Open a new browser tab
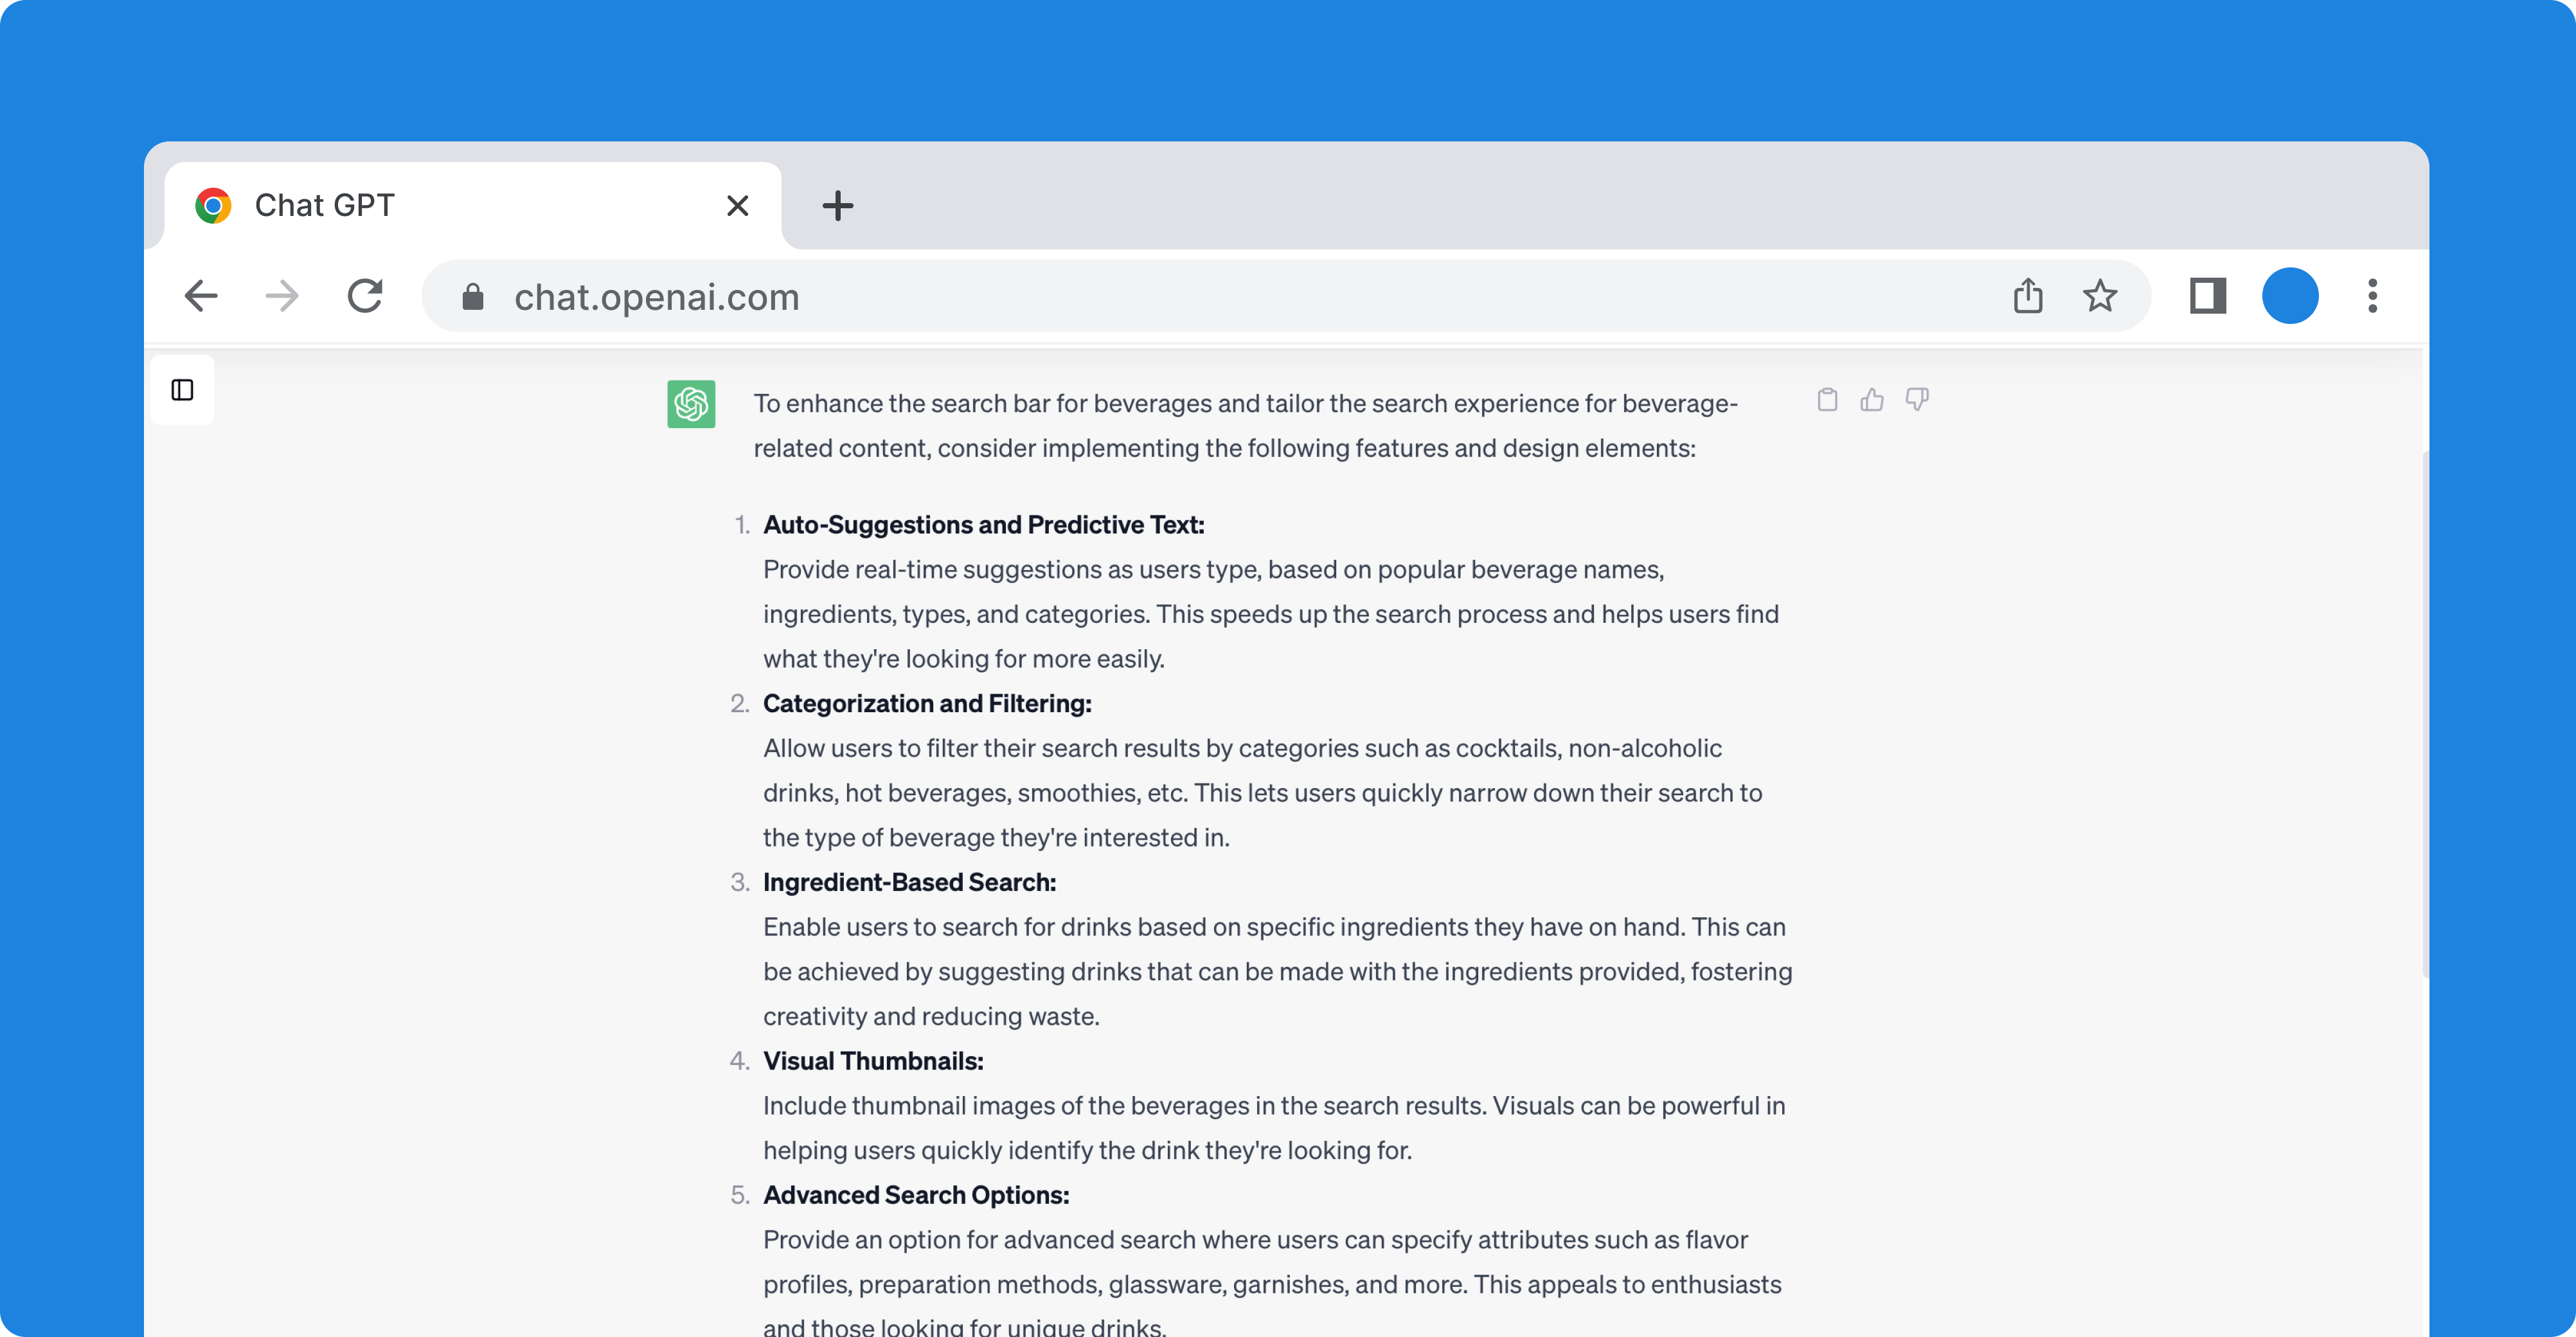Screen dimensions: 2576x1337 click(838, 206)
